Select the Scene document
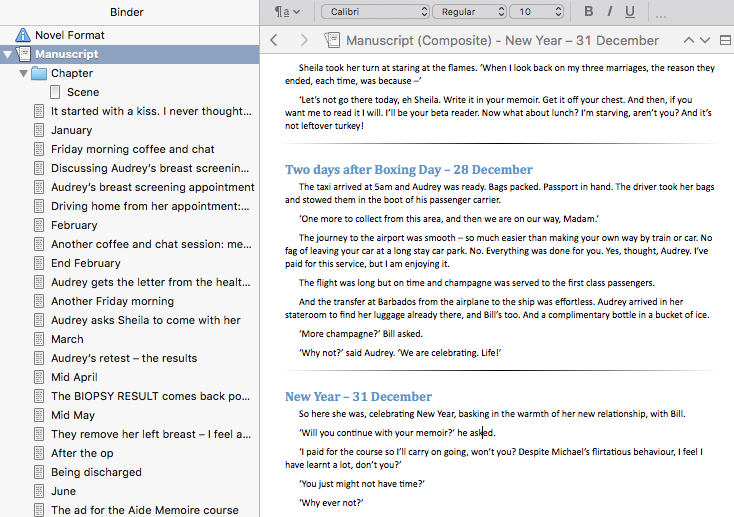 (83, 92)
